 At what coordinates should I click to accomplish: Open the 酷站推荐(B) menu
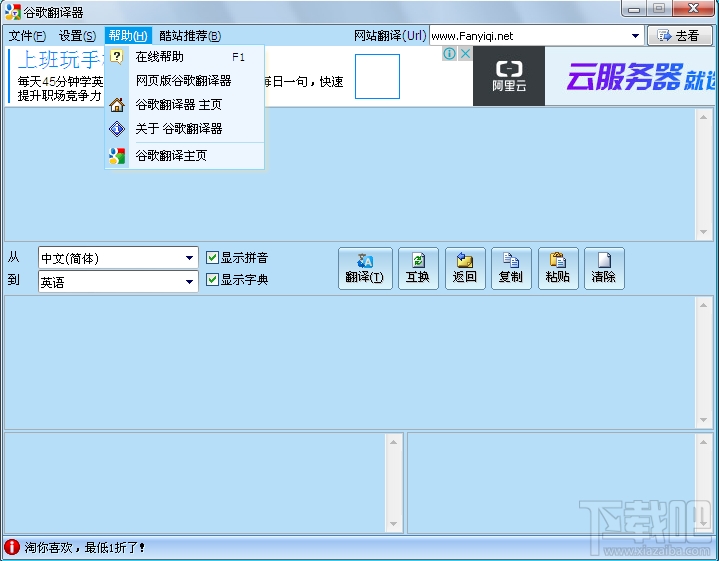[x=190, y=36]
